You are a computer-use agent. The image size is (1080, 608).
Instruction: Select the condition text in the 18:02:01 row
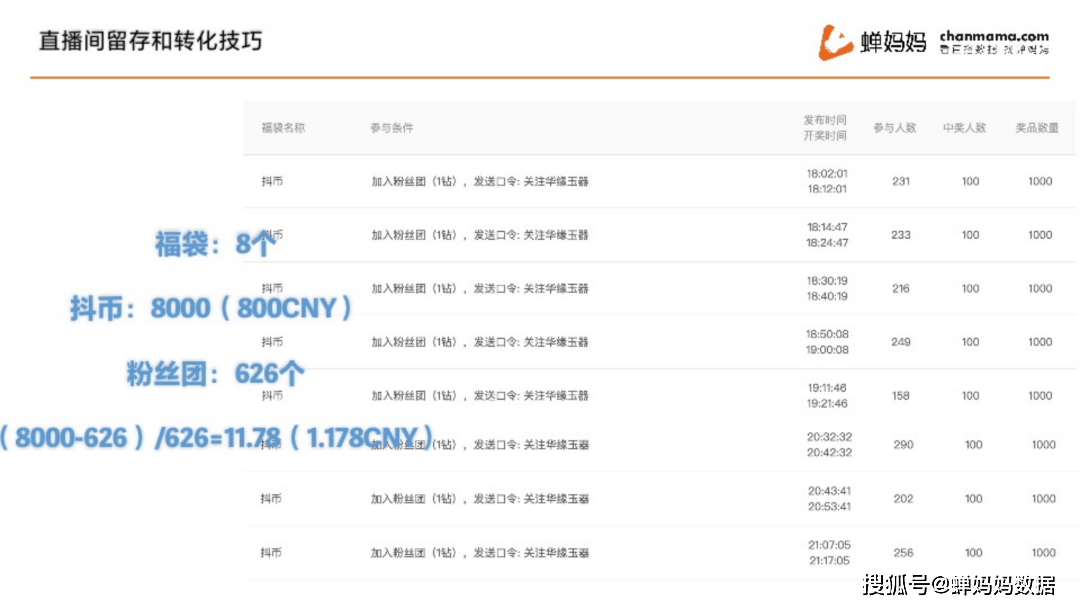tap(480, 182)
